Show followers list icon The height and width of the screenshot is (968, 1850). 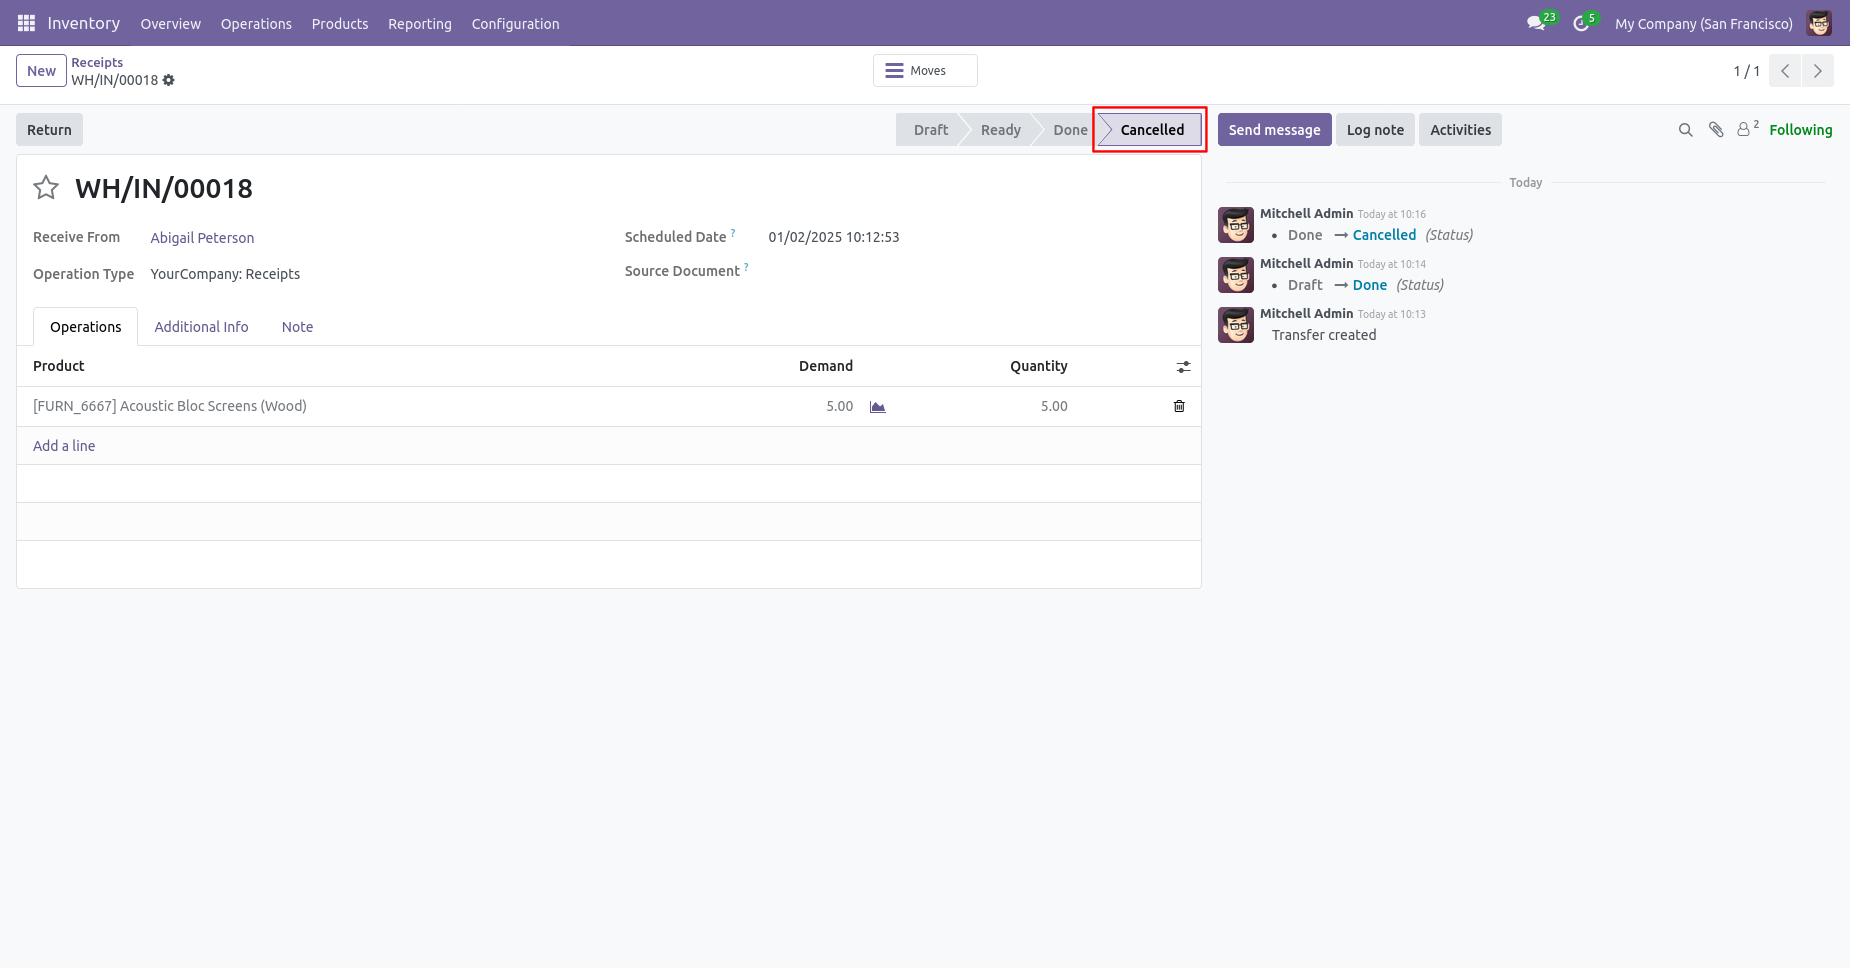tap(1747, 129)
